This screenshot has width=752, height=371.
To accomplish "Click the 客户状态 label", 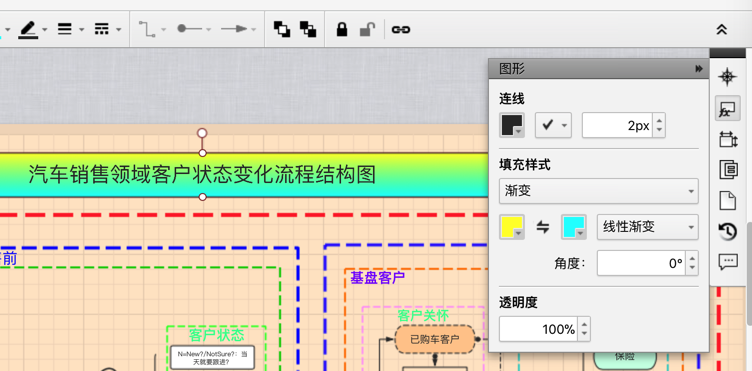I will [x=216, y=334].
